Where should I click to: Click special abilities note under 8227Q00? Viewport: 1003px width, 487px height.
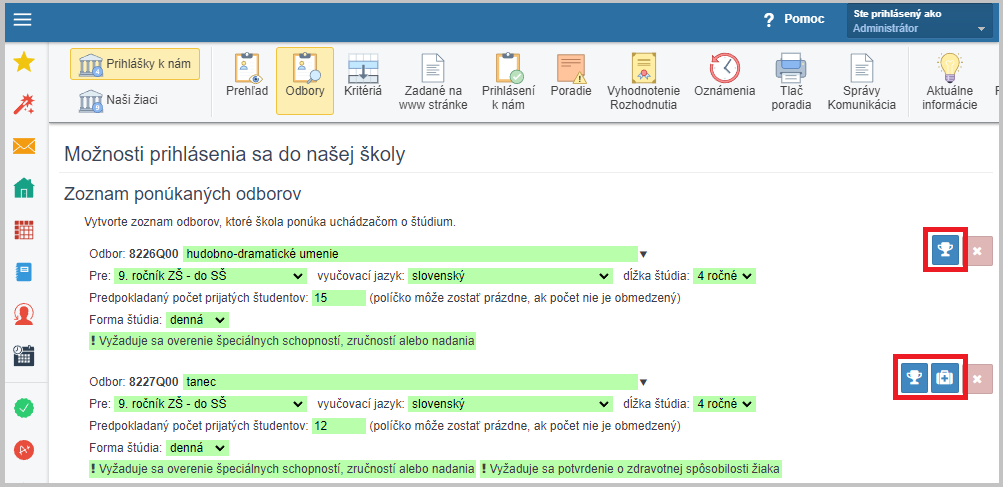(x=282, y=470)
